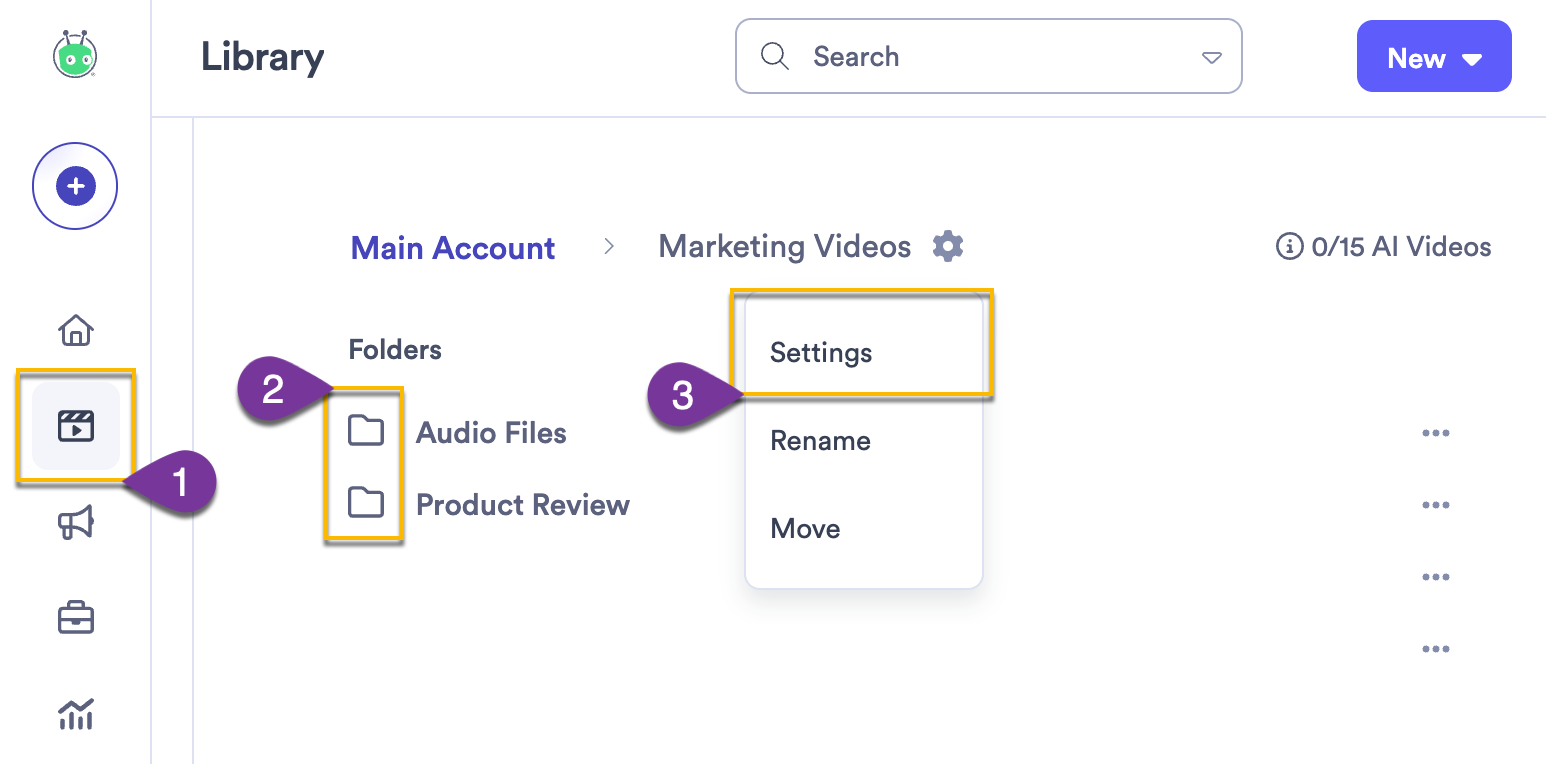Open the Home icon in sidebar
Screen dimensions: 1546x764
[76, 329]
